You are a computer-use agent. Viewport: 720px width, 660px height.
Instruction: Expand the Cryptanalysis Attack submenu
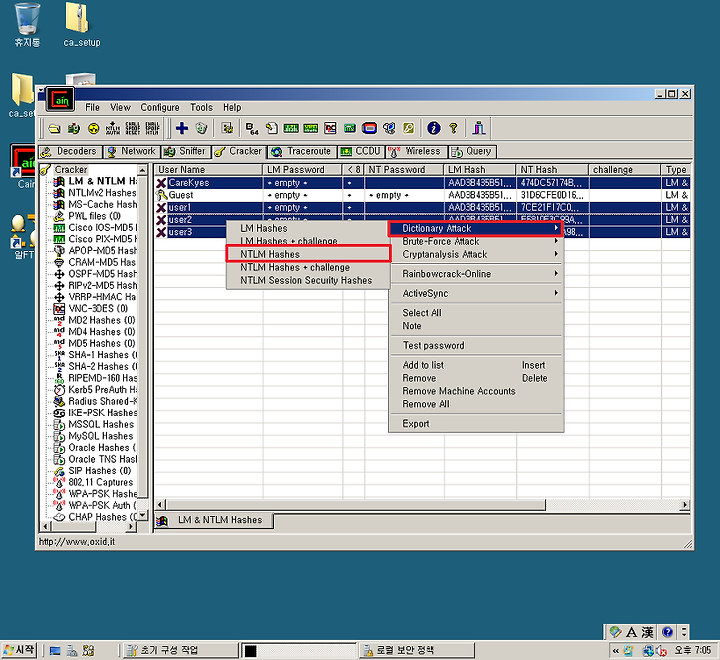[x=476, y=254]
